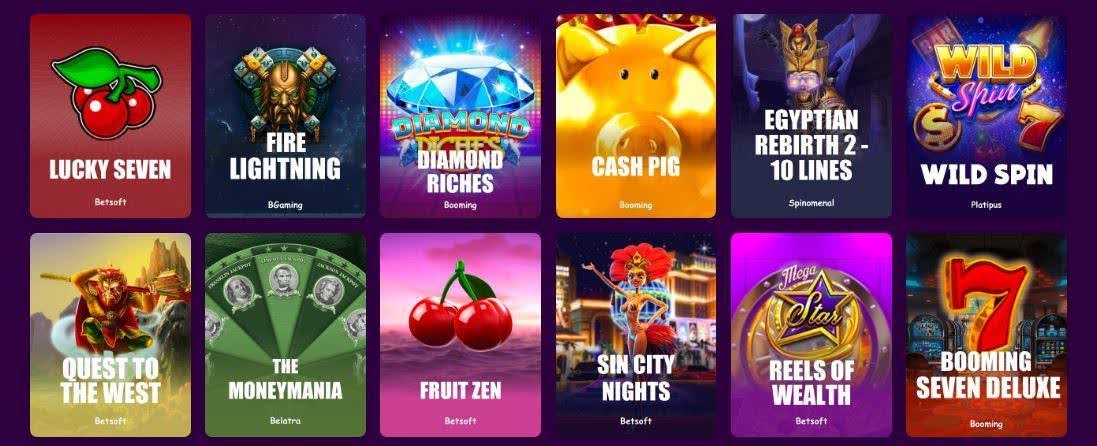Select the Diamond Riches game card
This screenshot has height=446, width=1097.
(x=460, y=116)
